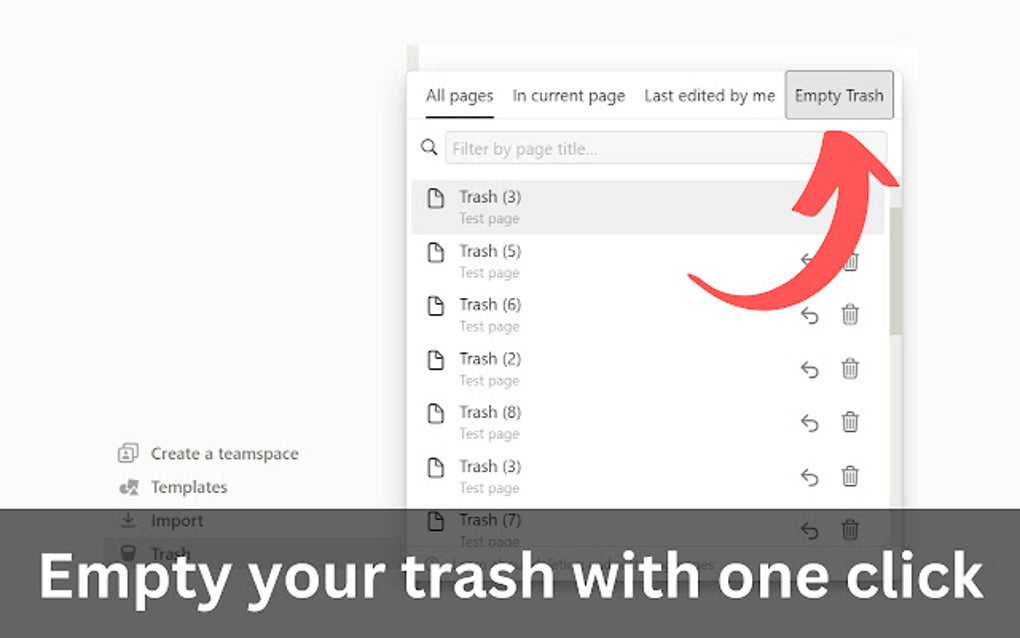The height and width of the screenshot is (638, 1020).
Task: Permanently delete the Trash (7) page
Action: tap(850, 529)
